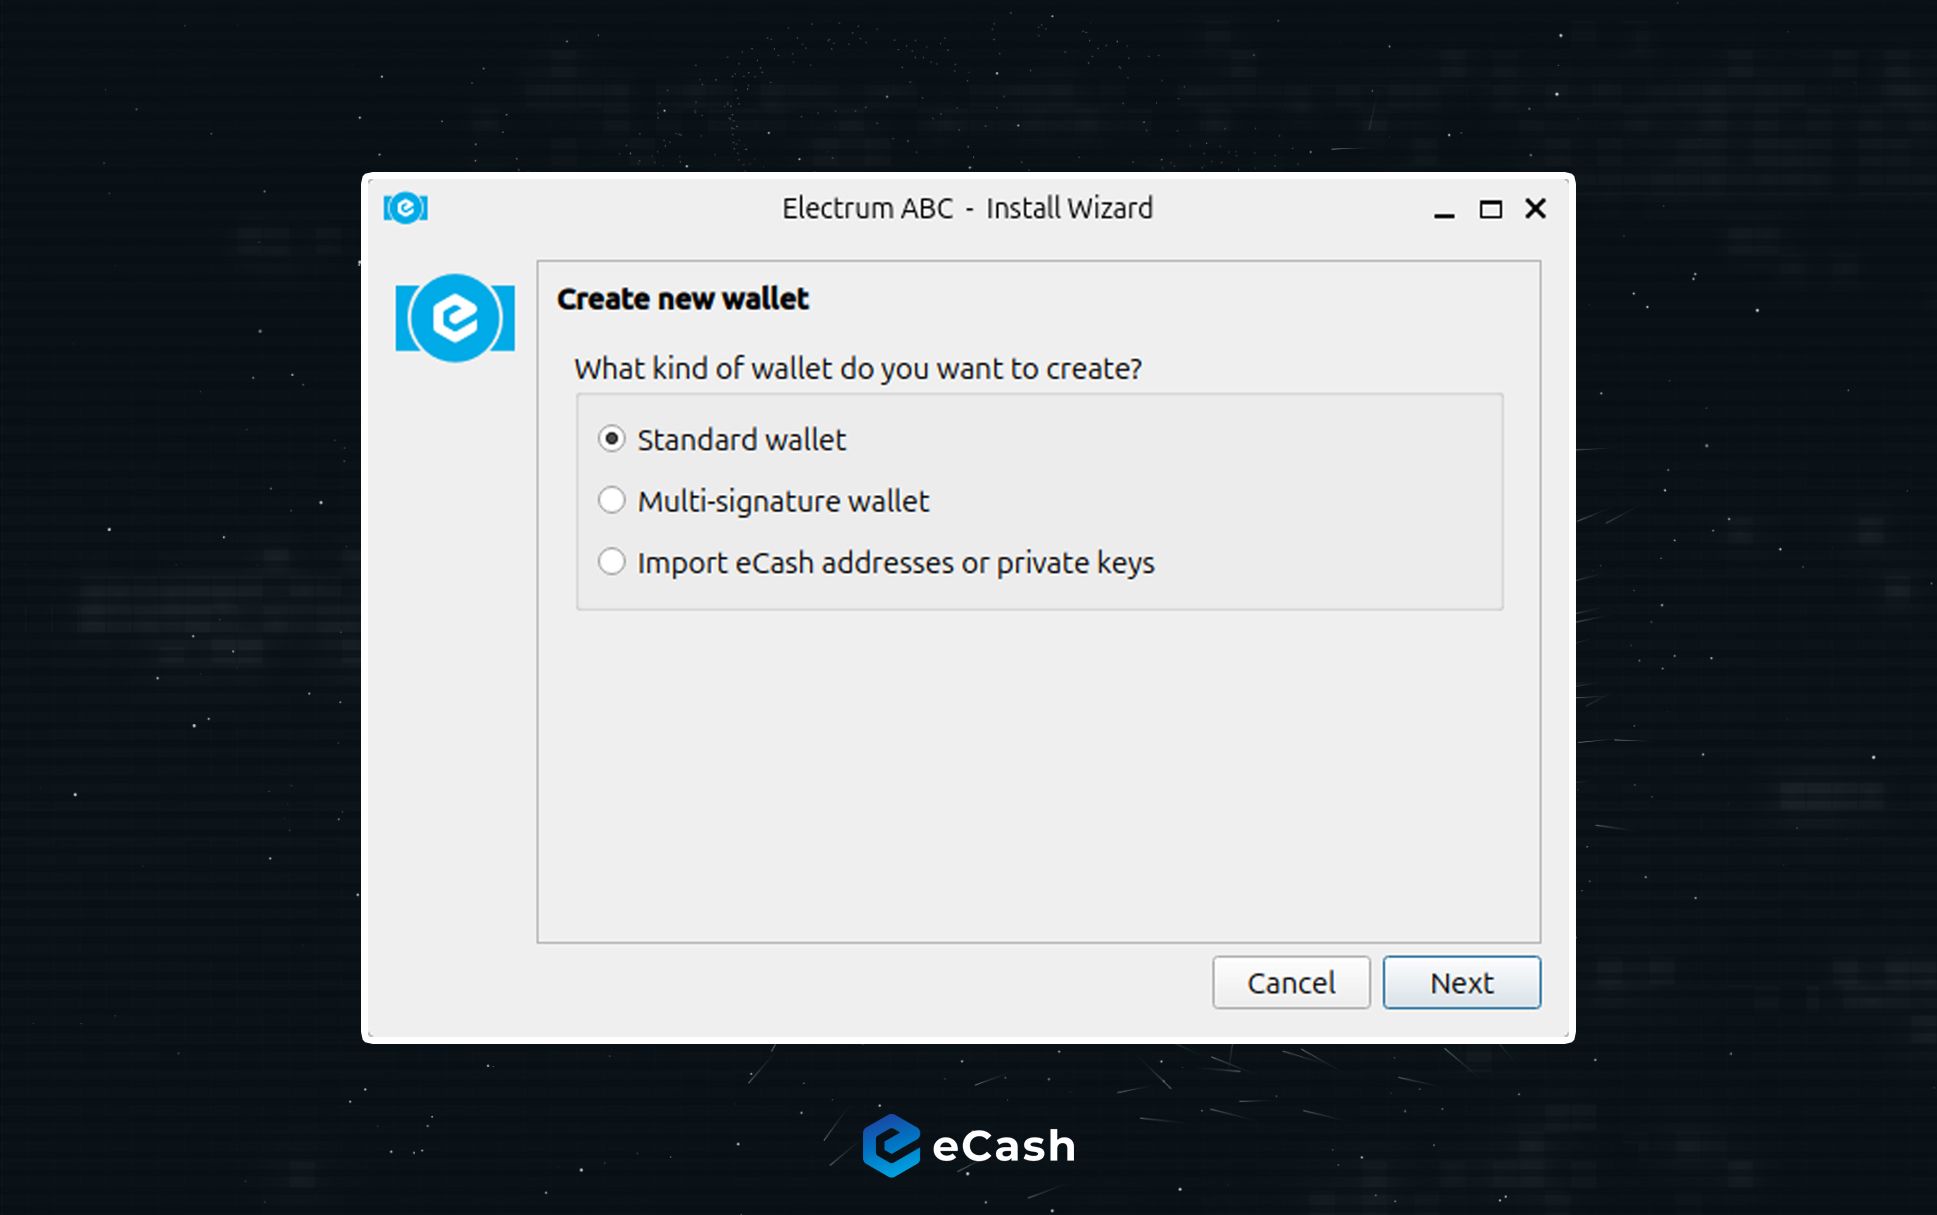The width and height of the screenshot is (1937, 1215).
Task: Click the 'What kind of wallet' question text
Action: click(857, 369)
